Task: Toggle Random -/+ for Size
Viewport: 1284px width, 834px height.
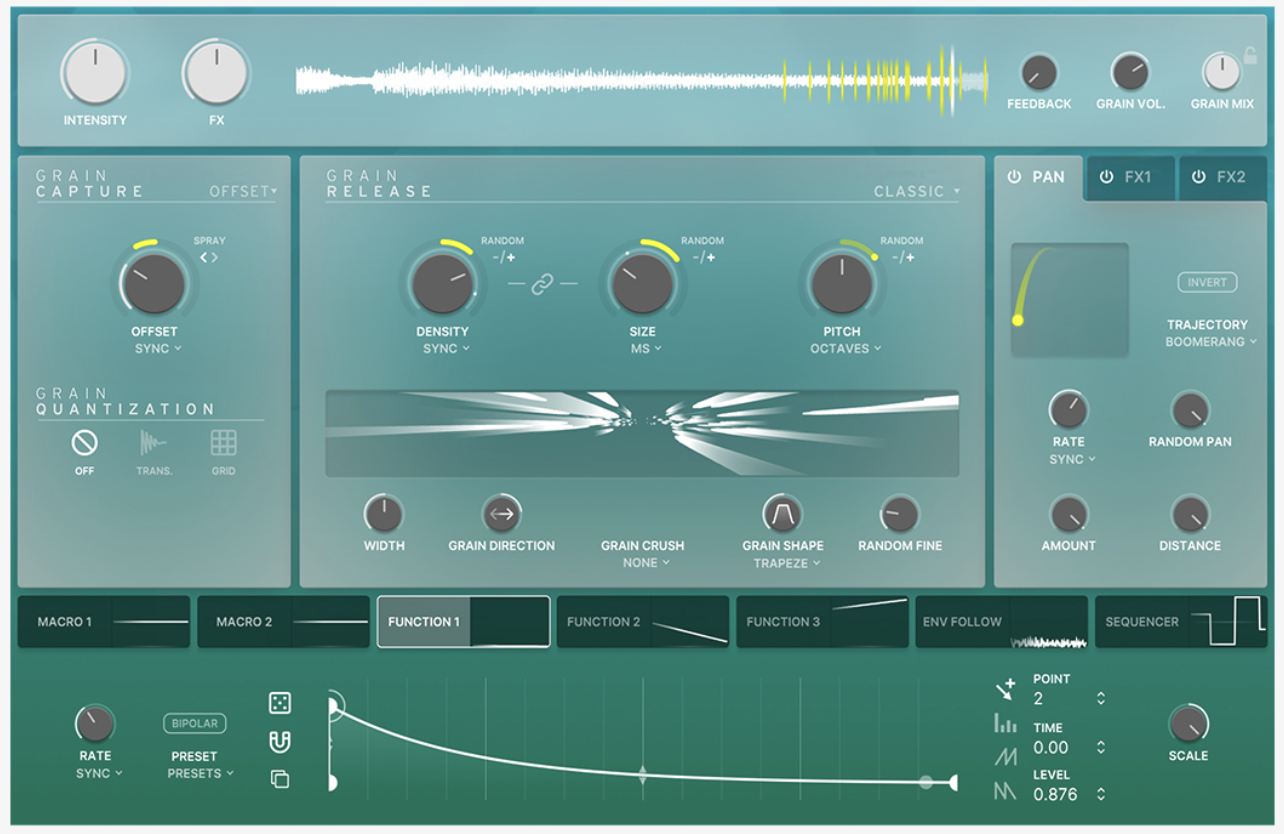Action: click(703, 257)
